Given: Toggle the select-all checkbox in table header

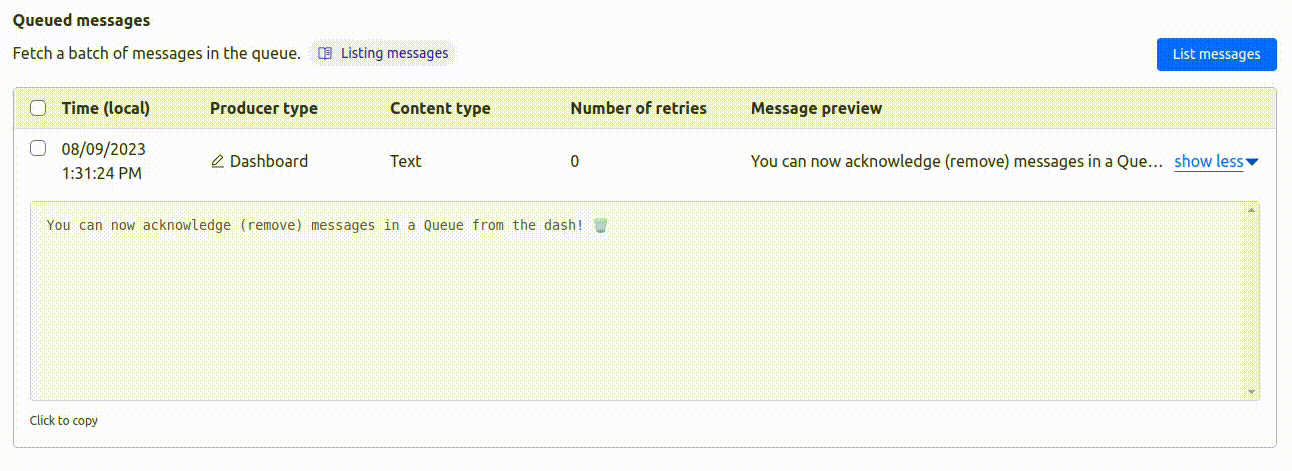Looking at the screenshot, I should [38, 108].
